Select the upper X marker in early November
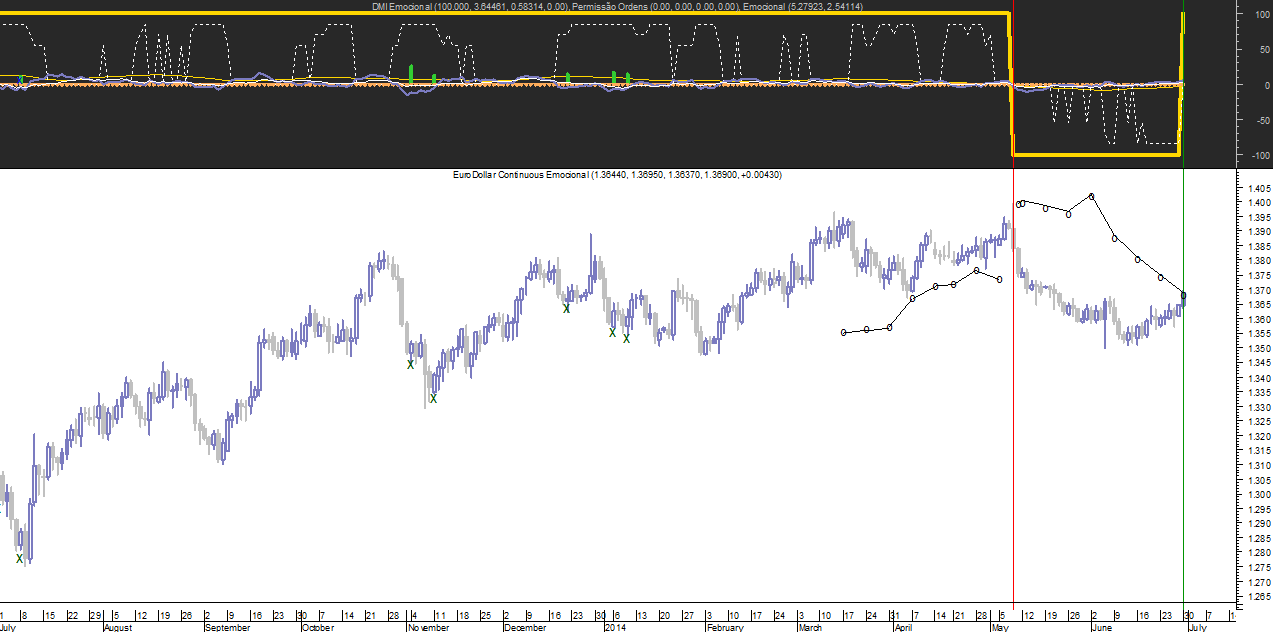The width and height of the screenshot is (1273, 632). point(410,364)
